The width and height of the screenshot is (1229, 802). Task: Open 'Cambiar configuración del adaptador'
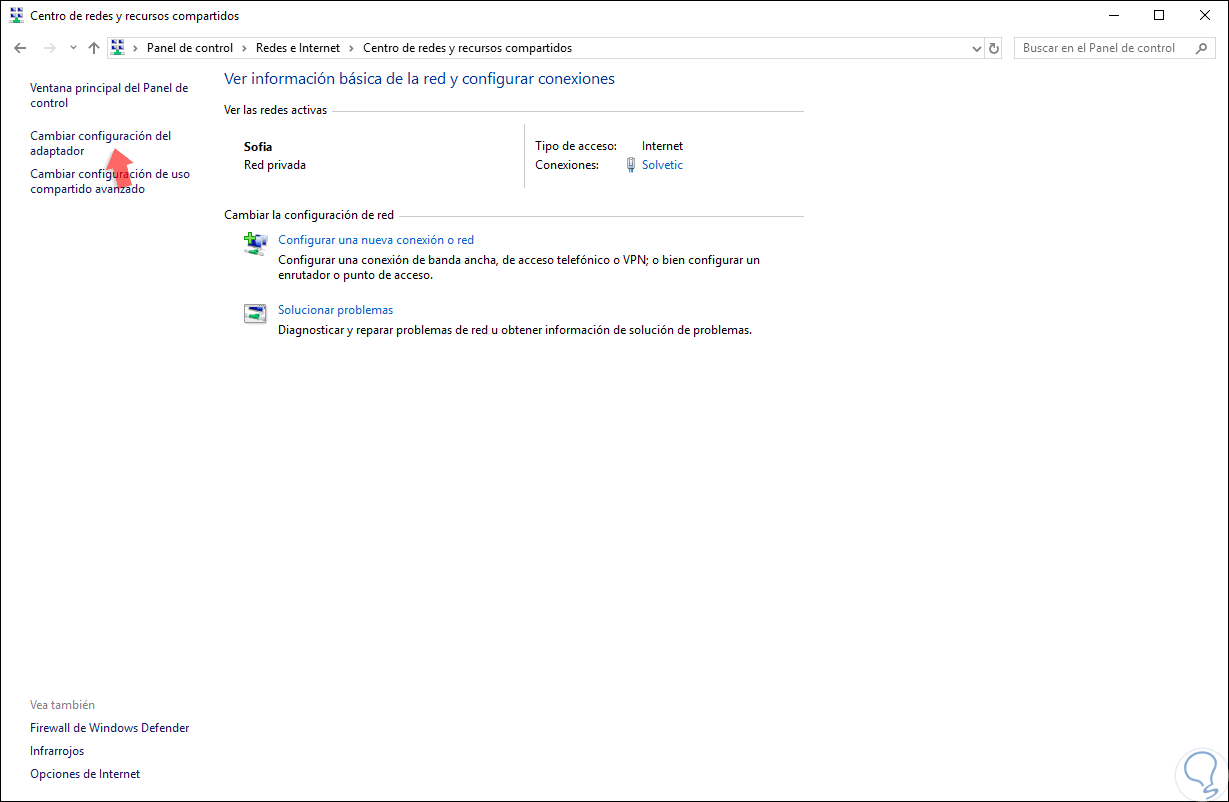coord(100,143)
